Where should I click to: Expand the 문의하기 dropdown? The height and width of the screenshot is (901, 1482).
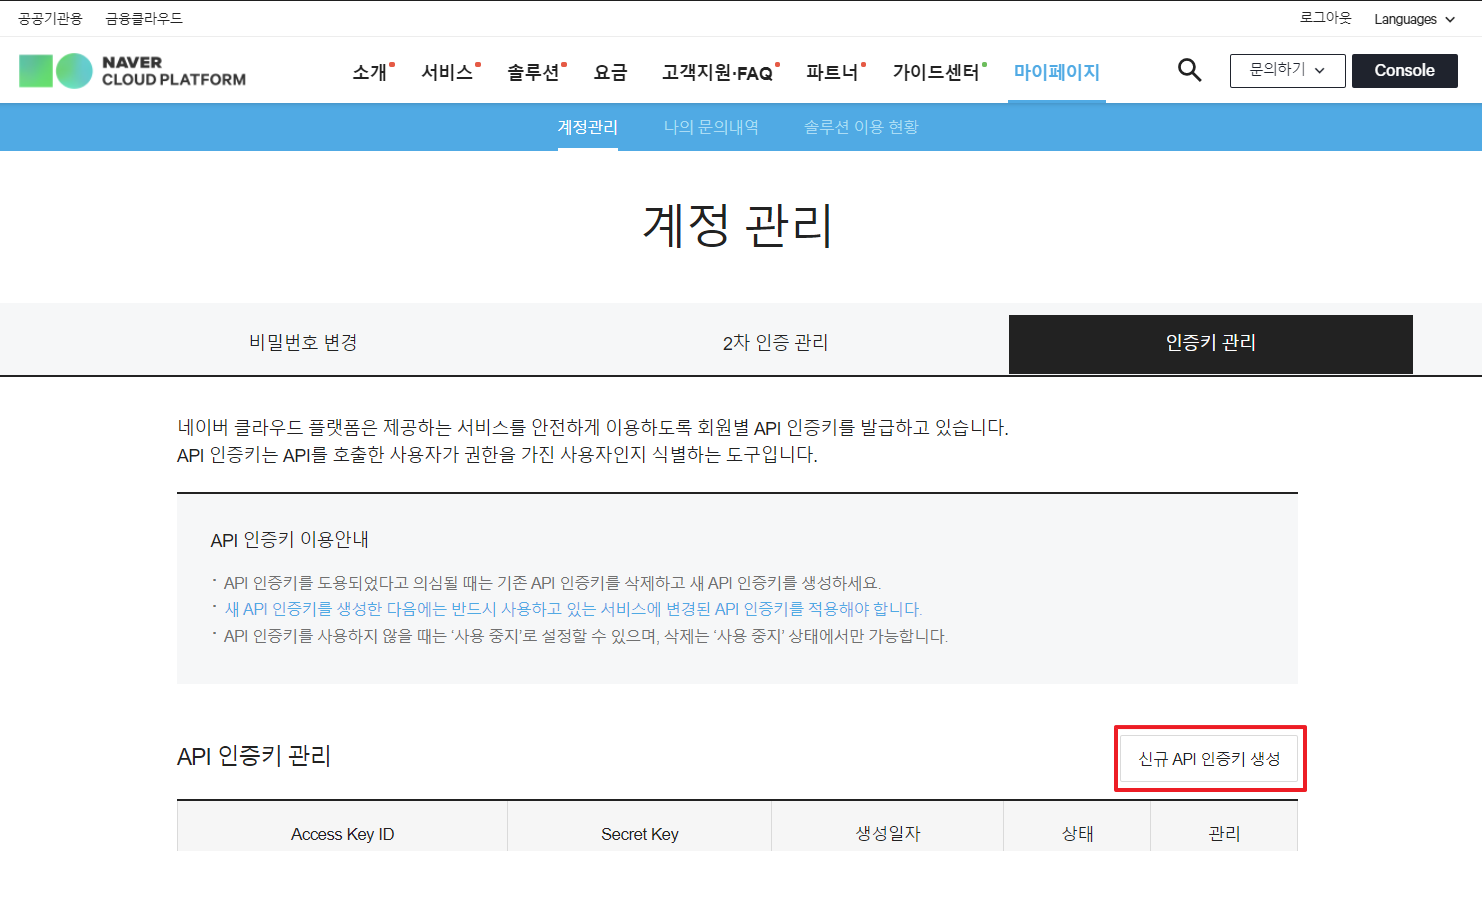tap(1287, 70)
